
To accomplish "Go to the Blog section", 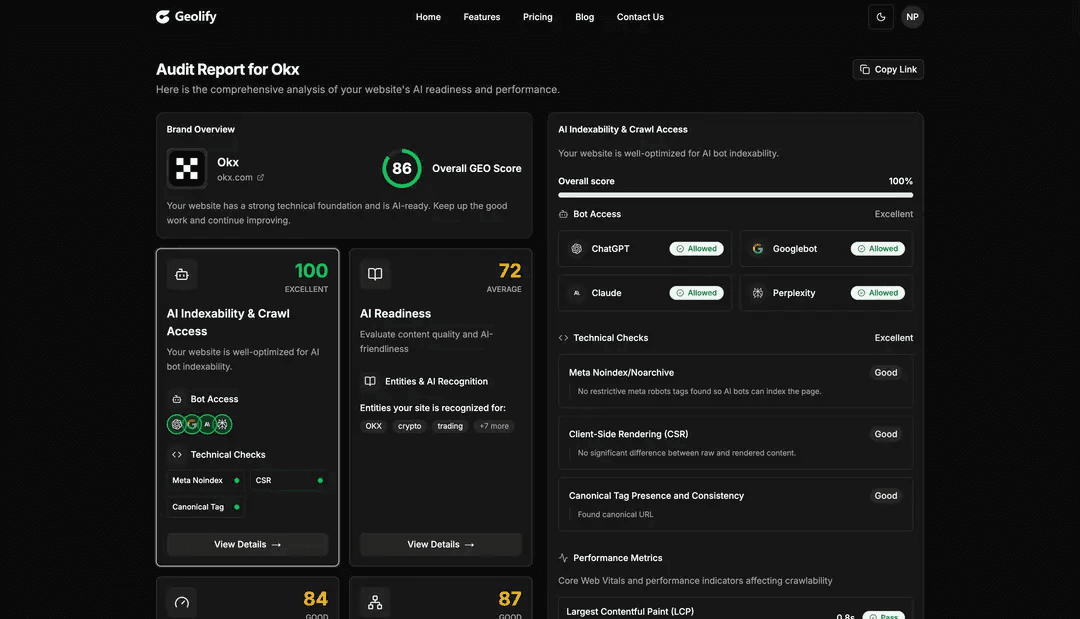I will coord(584,16).
